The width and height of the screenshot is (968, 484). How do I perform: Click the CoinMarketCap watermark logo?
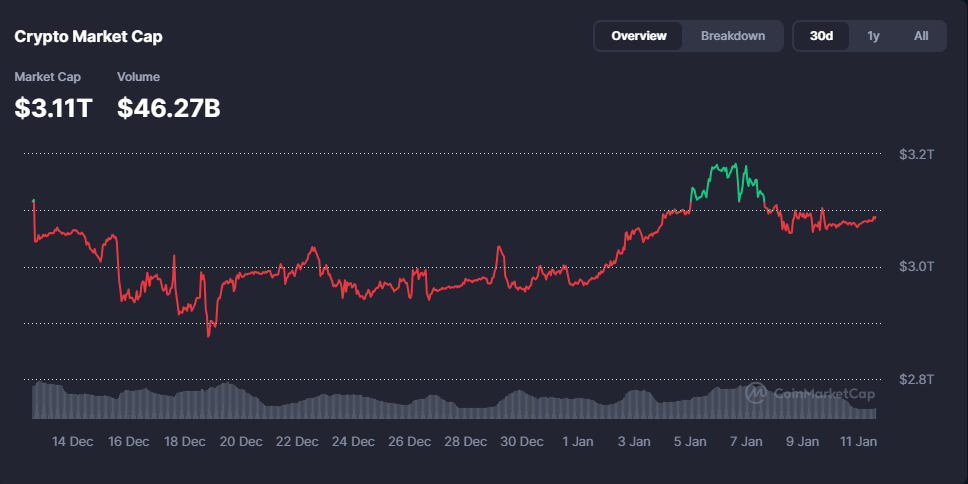810,393
